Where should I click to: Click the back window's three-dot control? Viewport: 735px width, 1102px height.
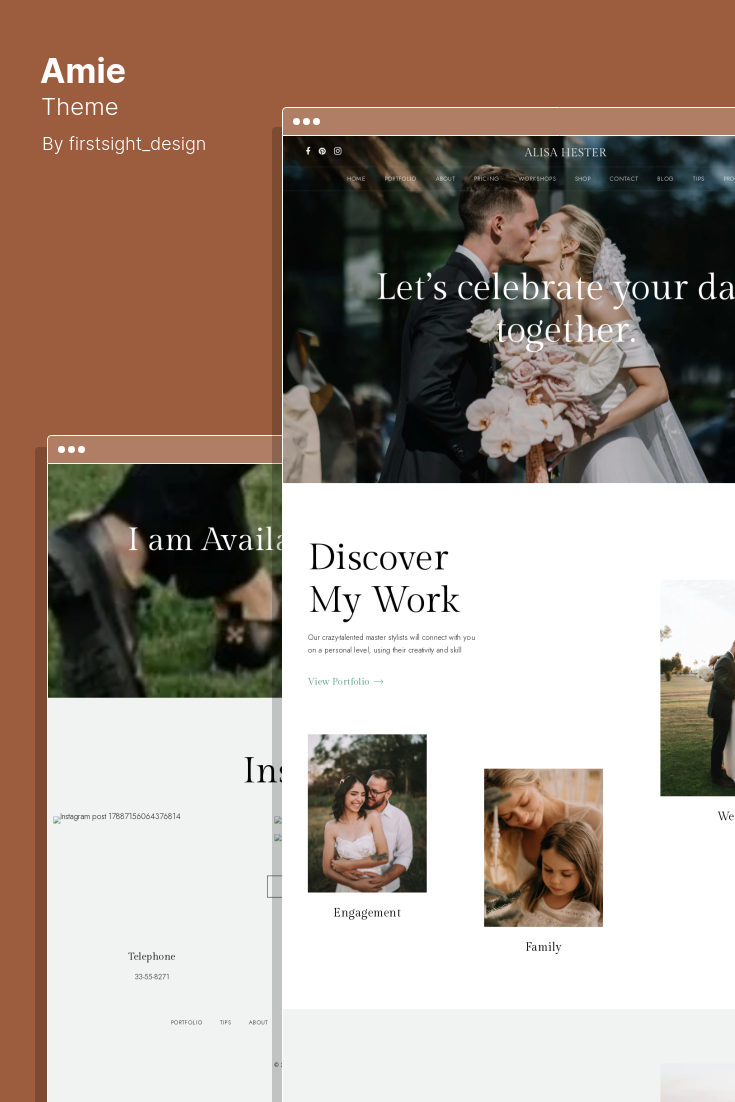point(72,450)
